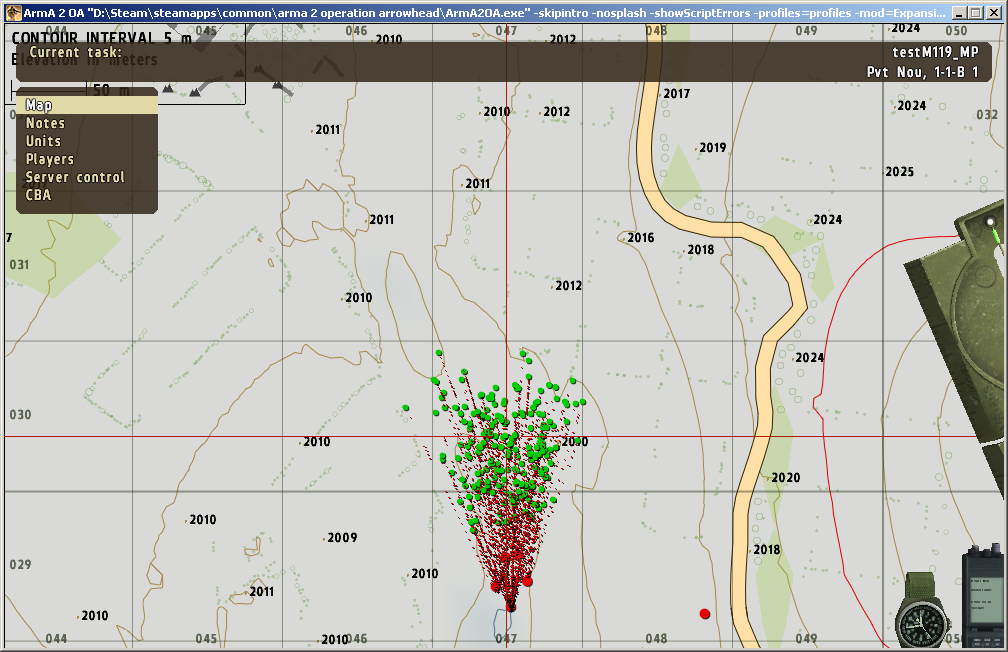Viewport: 1008px width, 652px height.
Task: Open the CBA entry
Action: 87,195
